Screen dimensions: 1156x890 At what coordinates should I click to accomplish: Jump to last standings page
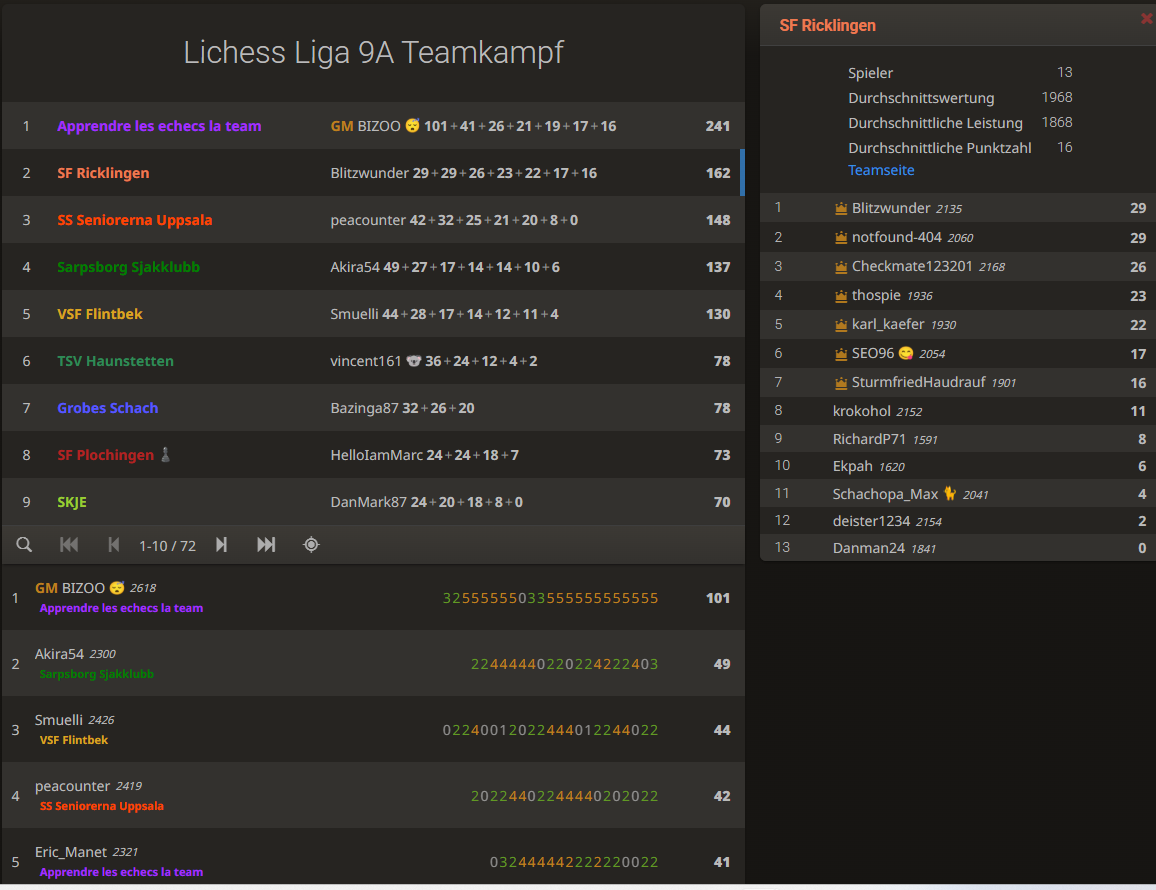(266, 545)
